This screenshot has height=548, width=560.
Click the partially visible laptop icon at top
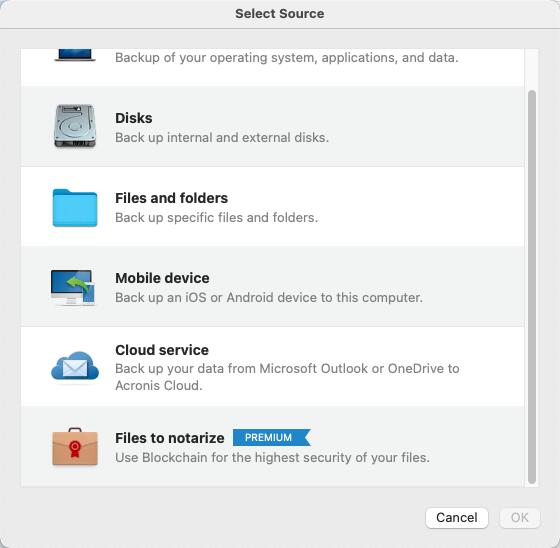click(x=75, y=55)
